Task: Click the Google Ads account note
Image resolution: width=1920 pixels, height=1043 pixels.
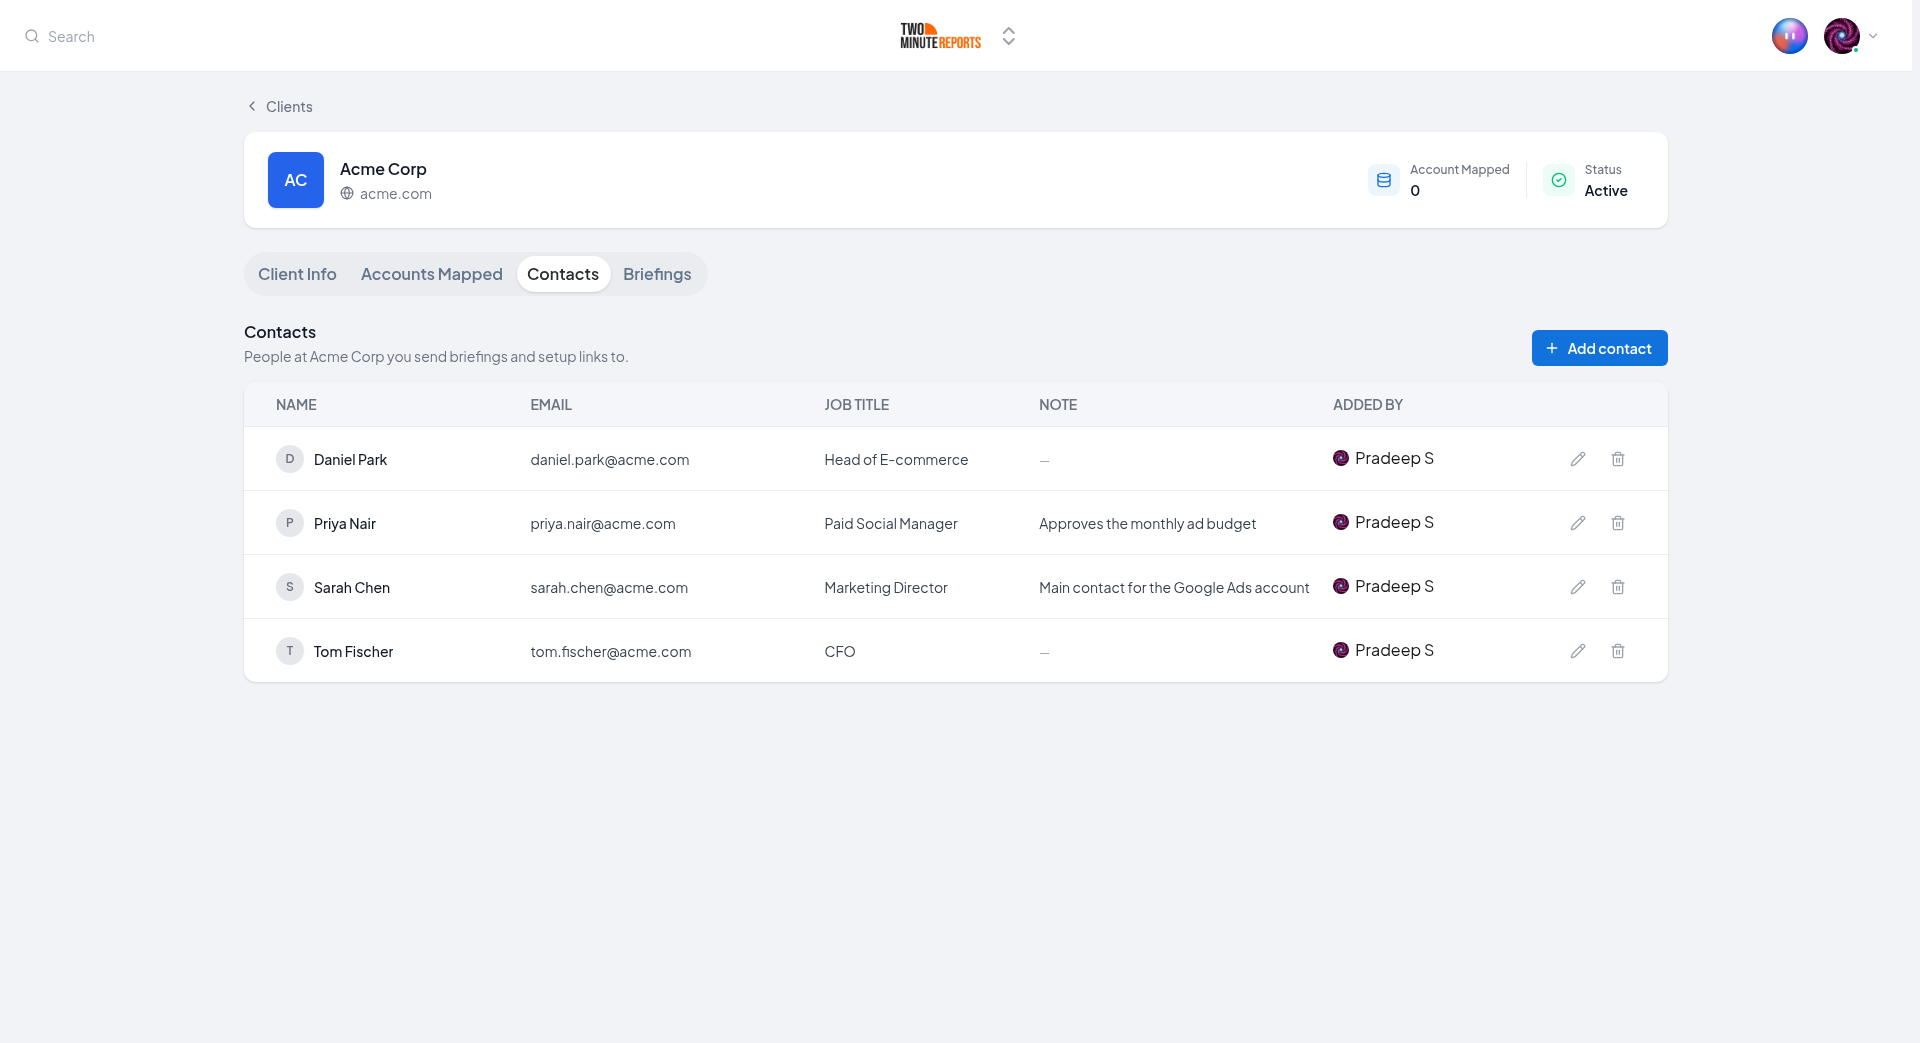Action: (1174, 588)
